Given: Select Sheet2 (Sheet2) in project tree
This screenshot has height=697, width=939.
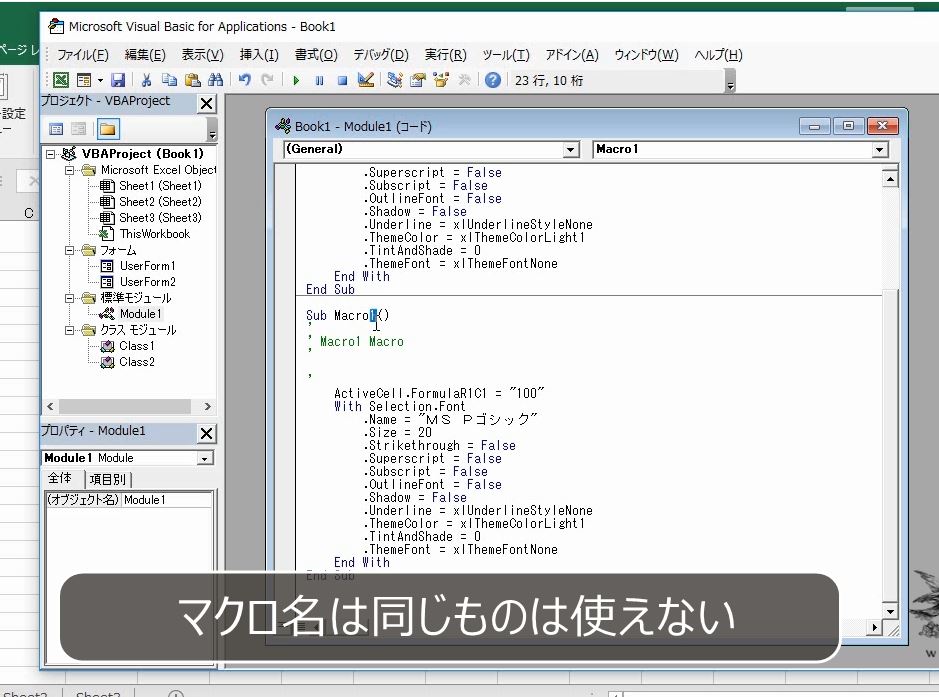Looking at the screenshot, I should (x=160, y=202).
